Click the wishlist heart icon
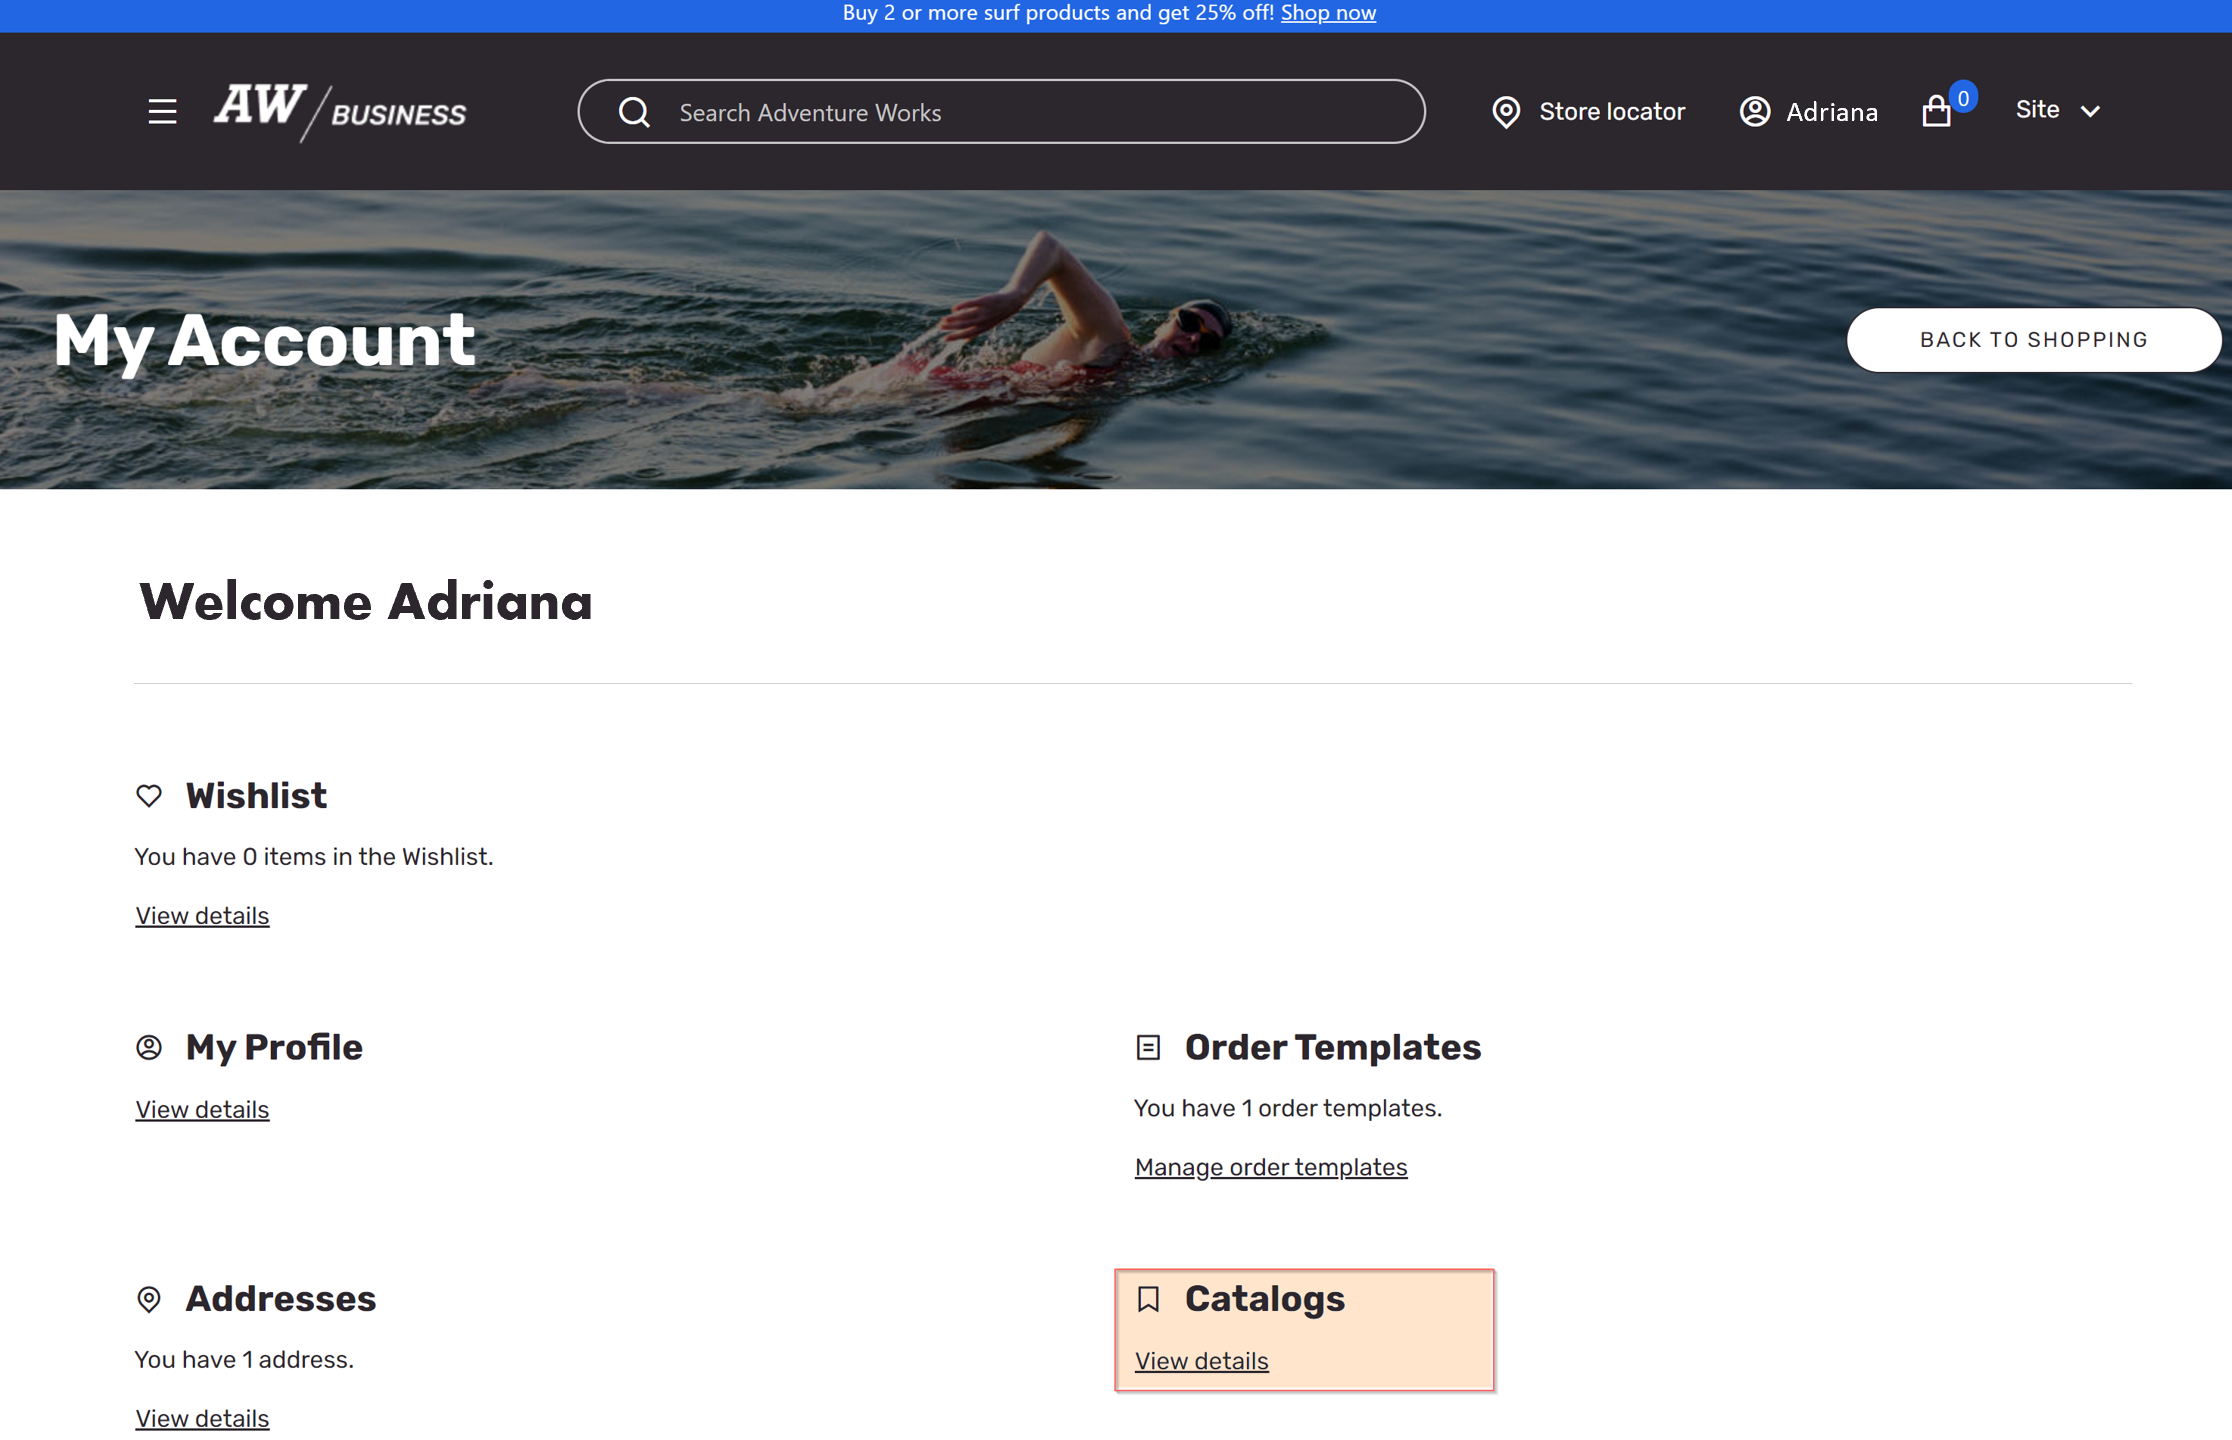Viewport: 2232px width, 1440px height. (150, 796)
